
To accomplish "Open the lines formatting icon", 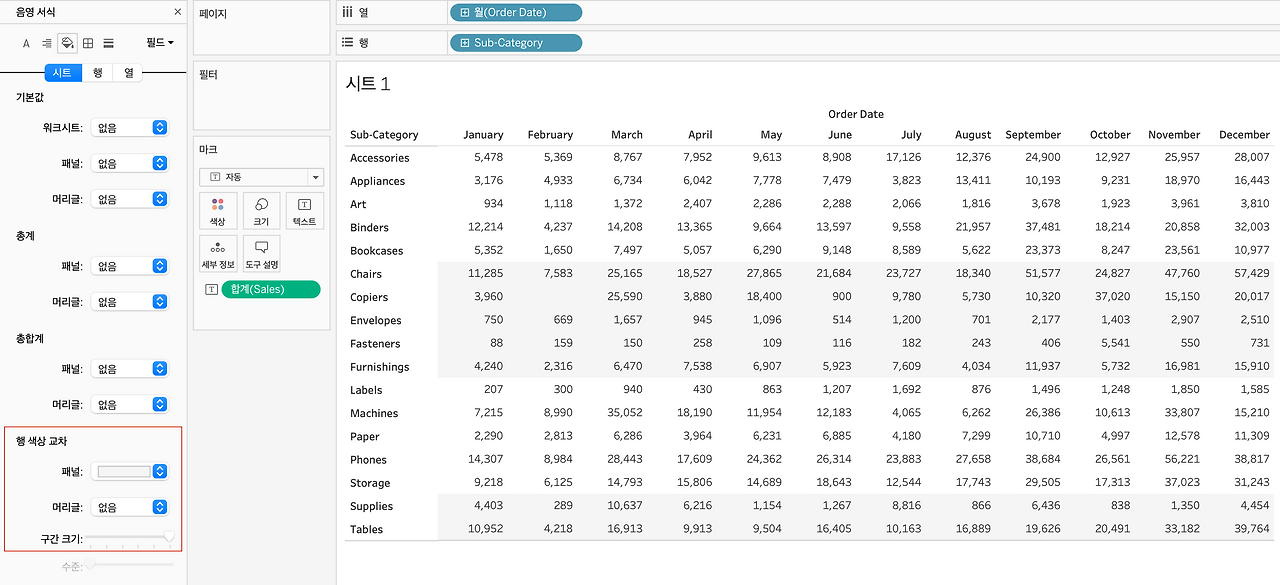I will click(108, 43).
